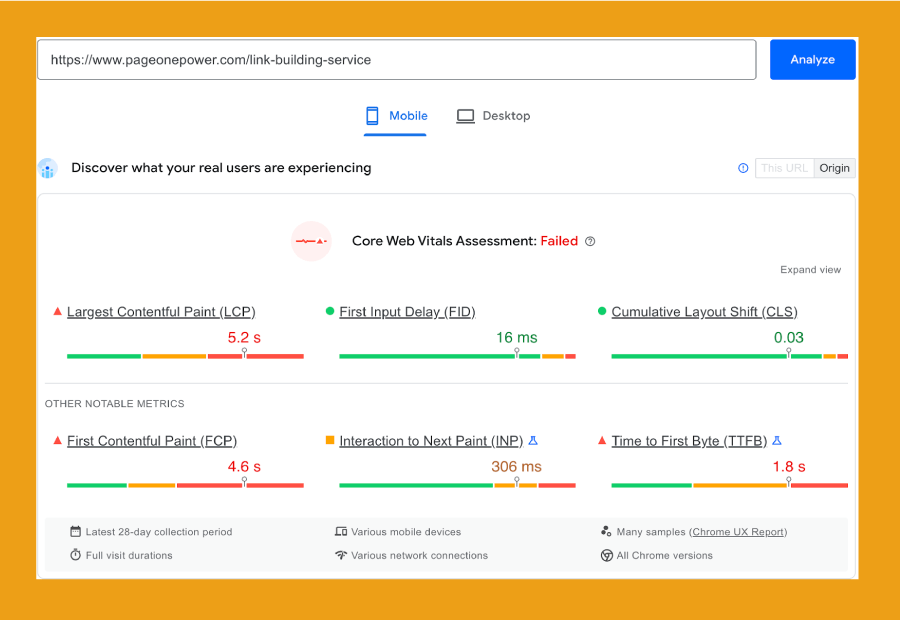Viewport: 900px width, 620px height.
Task: Open the Chrome UX Report link
Action: [x=738, y=532]
